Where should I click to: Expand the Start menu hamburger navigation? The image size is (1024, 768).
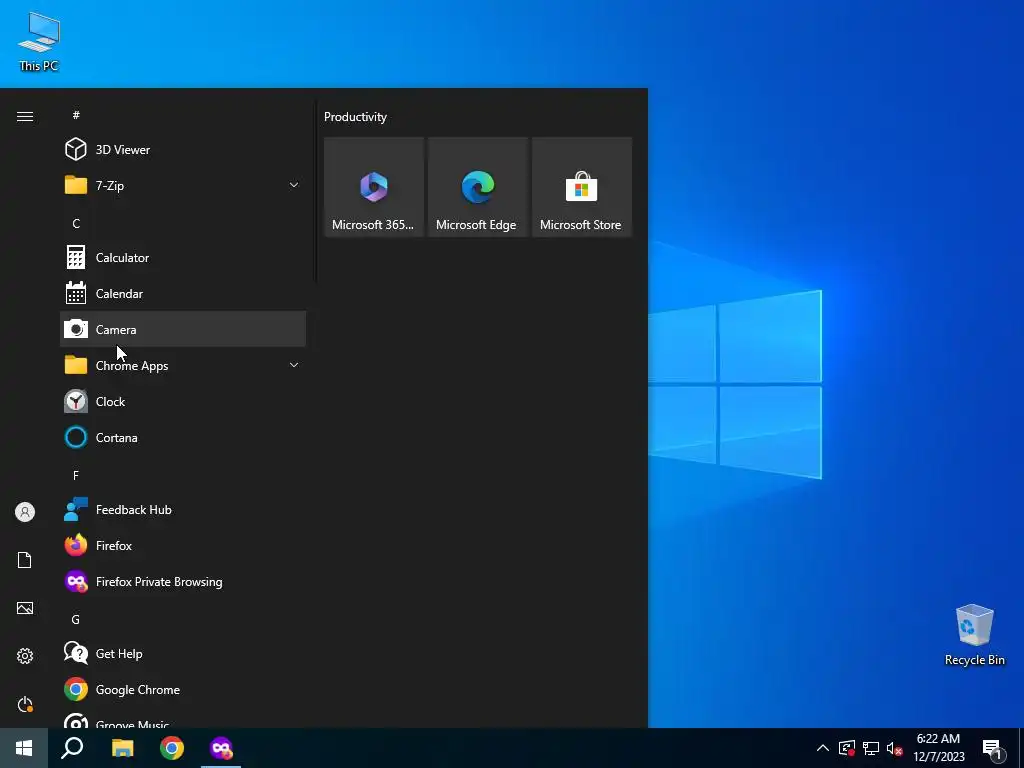pos(25,116)
